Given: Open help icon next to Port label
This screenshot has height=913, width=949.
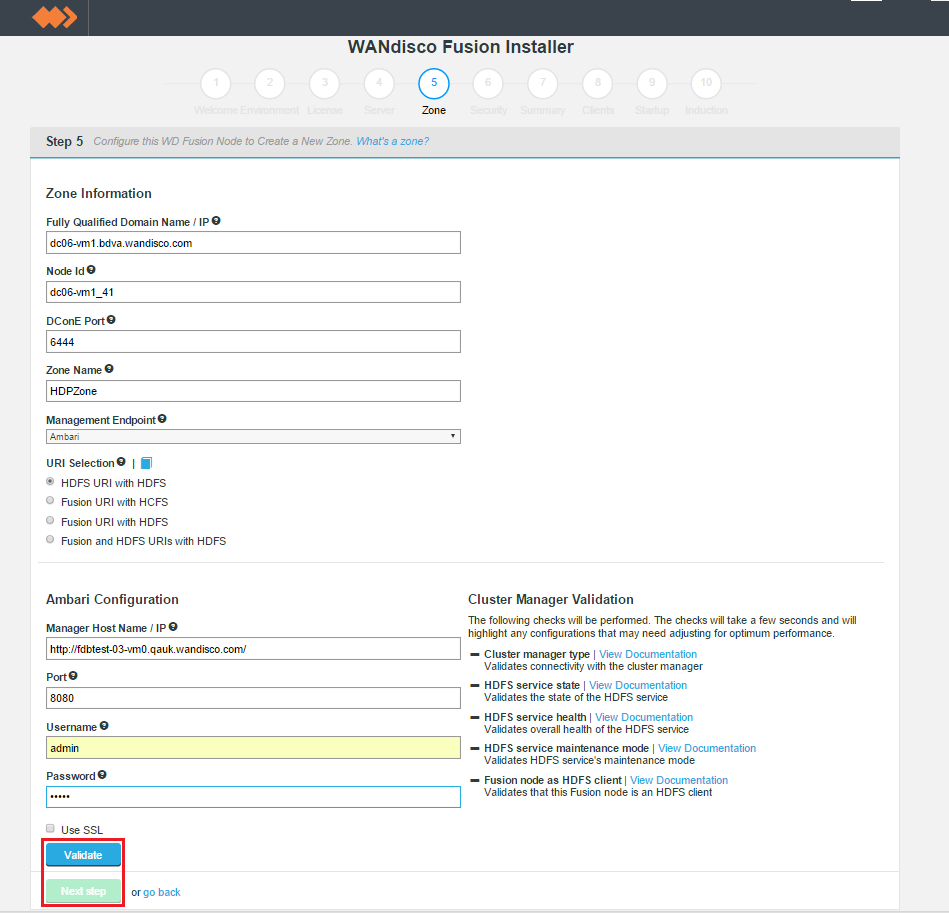Looking at the screenshot, I should (73, 676).
